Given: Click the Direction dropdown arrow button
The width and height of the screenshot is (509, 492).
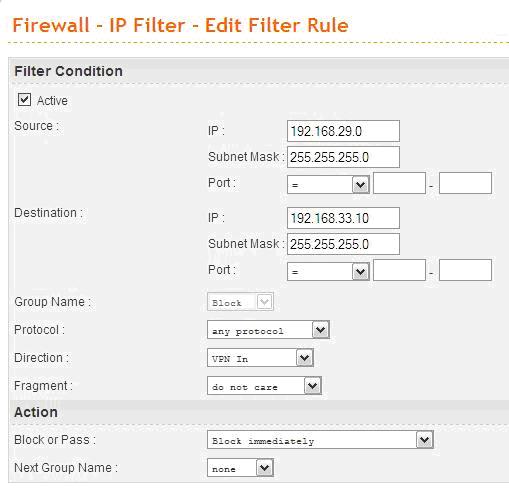Looking at the screenshot, I should tap(305, 358).
